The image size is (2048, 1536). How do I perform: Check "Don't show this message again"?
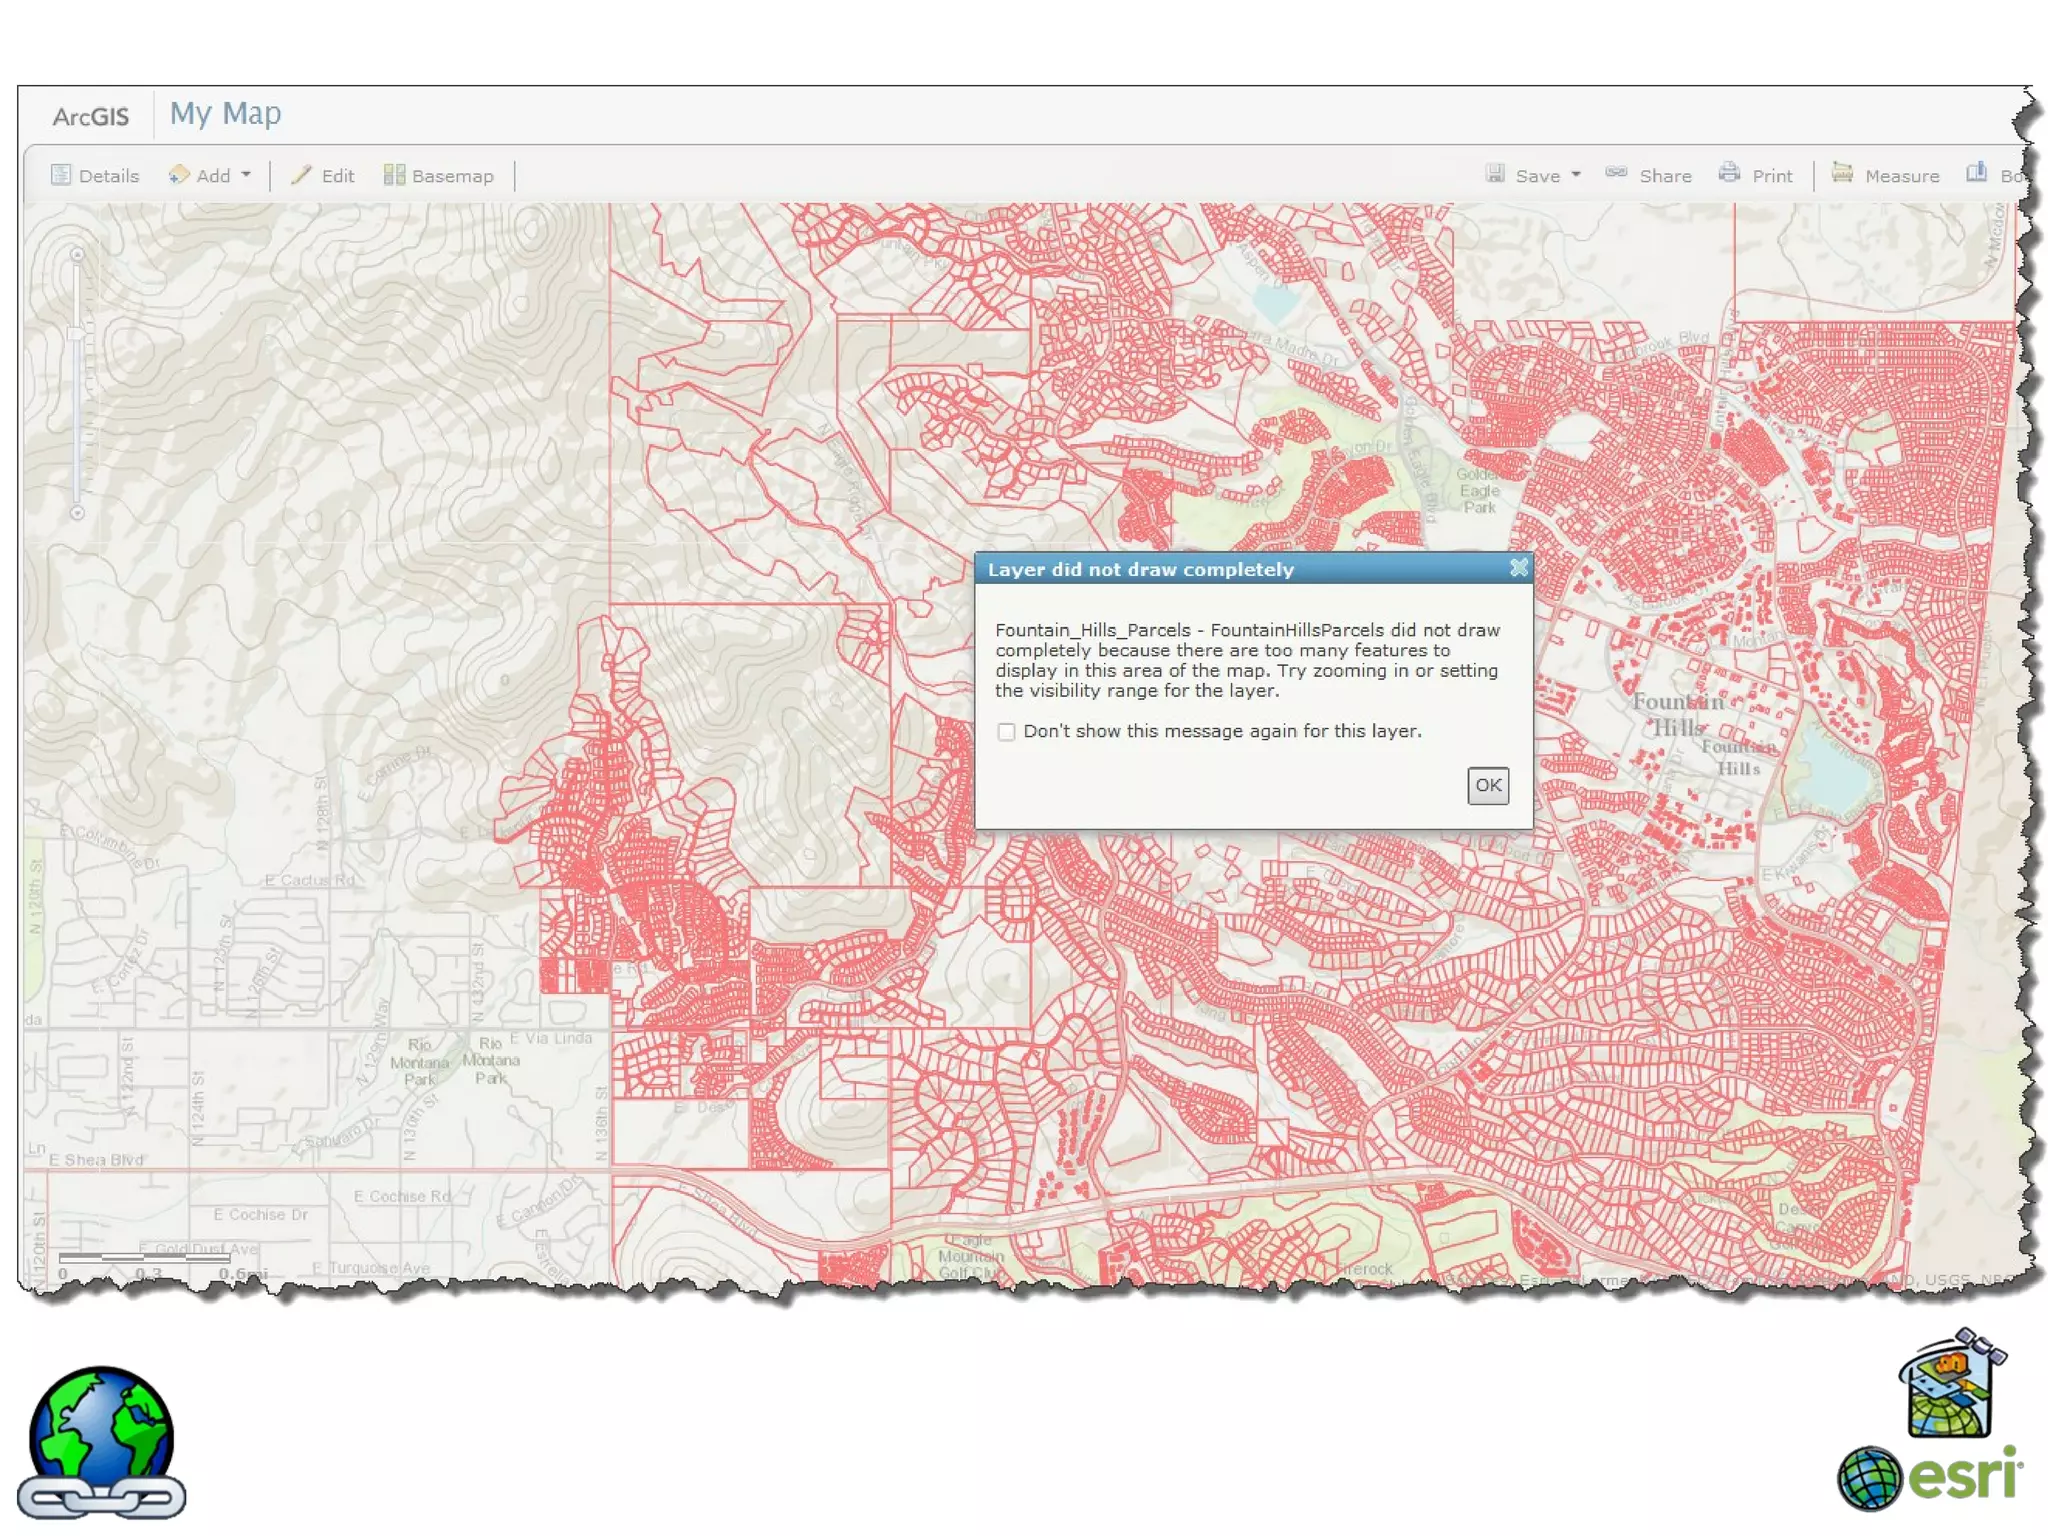click(1006, 732)
